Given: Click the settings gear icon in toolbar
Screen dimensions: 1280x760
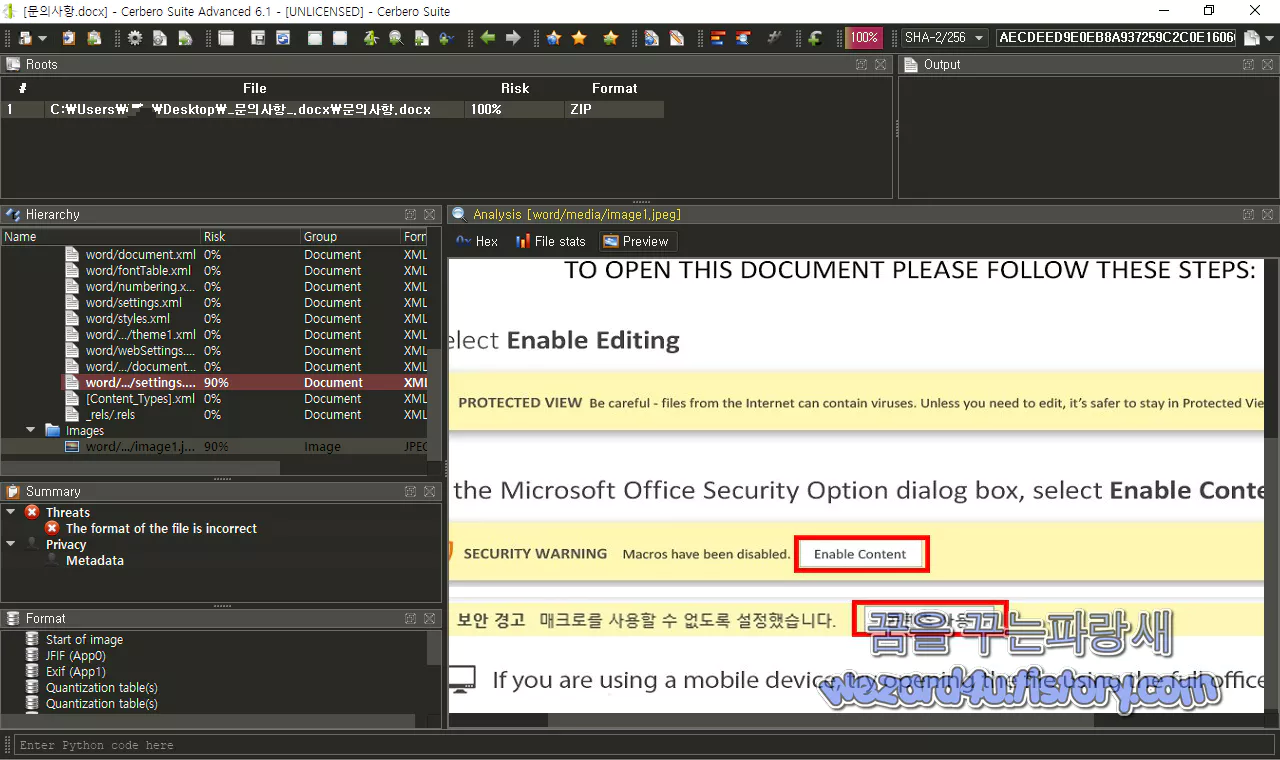Looking at the screenshot, I should (x=134, y=38).
